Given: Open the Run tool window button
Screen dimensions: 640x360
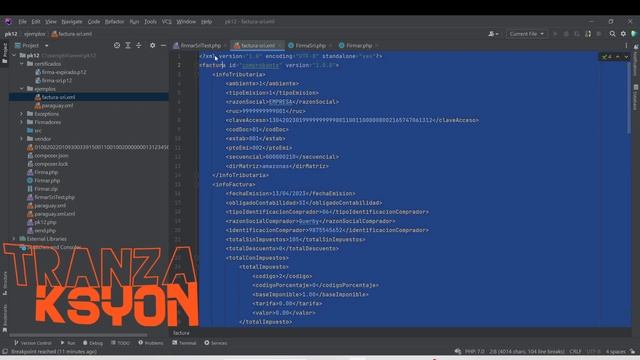Looking at the screenshot, I should tap(68, 343).
